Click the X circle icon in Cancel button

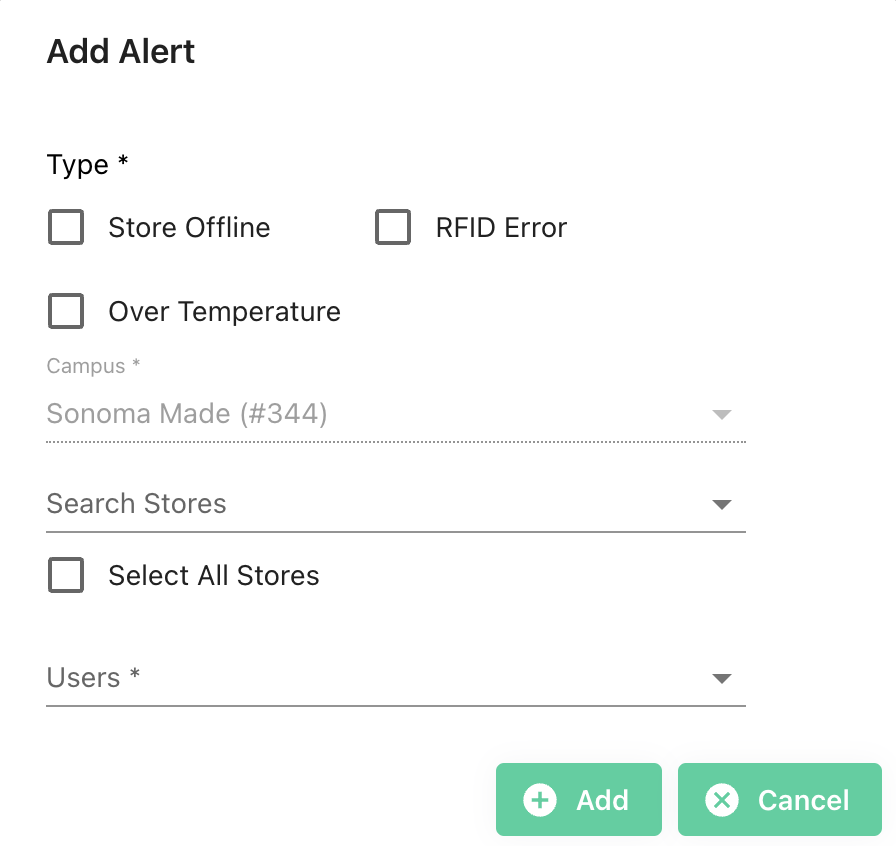click(722, 800)
